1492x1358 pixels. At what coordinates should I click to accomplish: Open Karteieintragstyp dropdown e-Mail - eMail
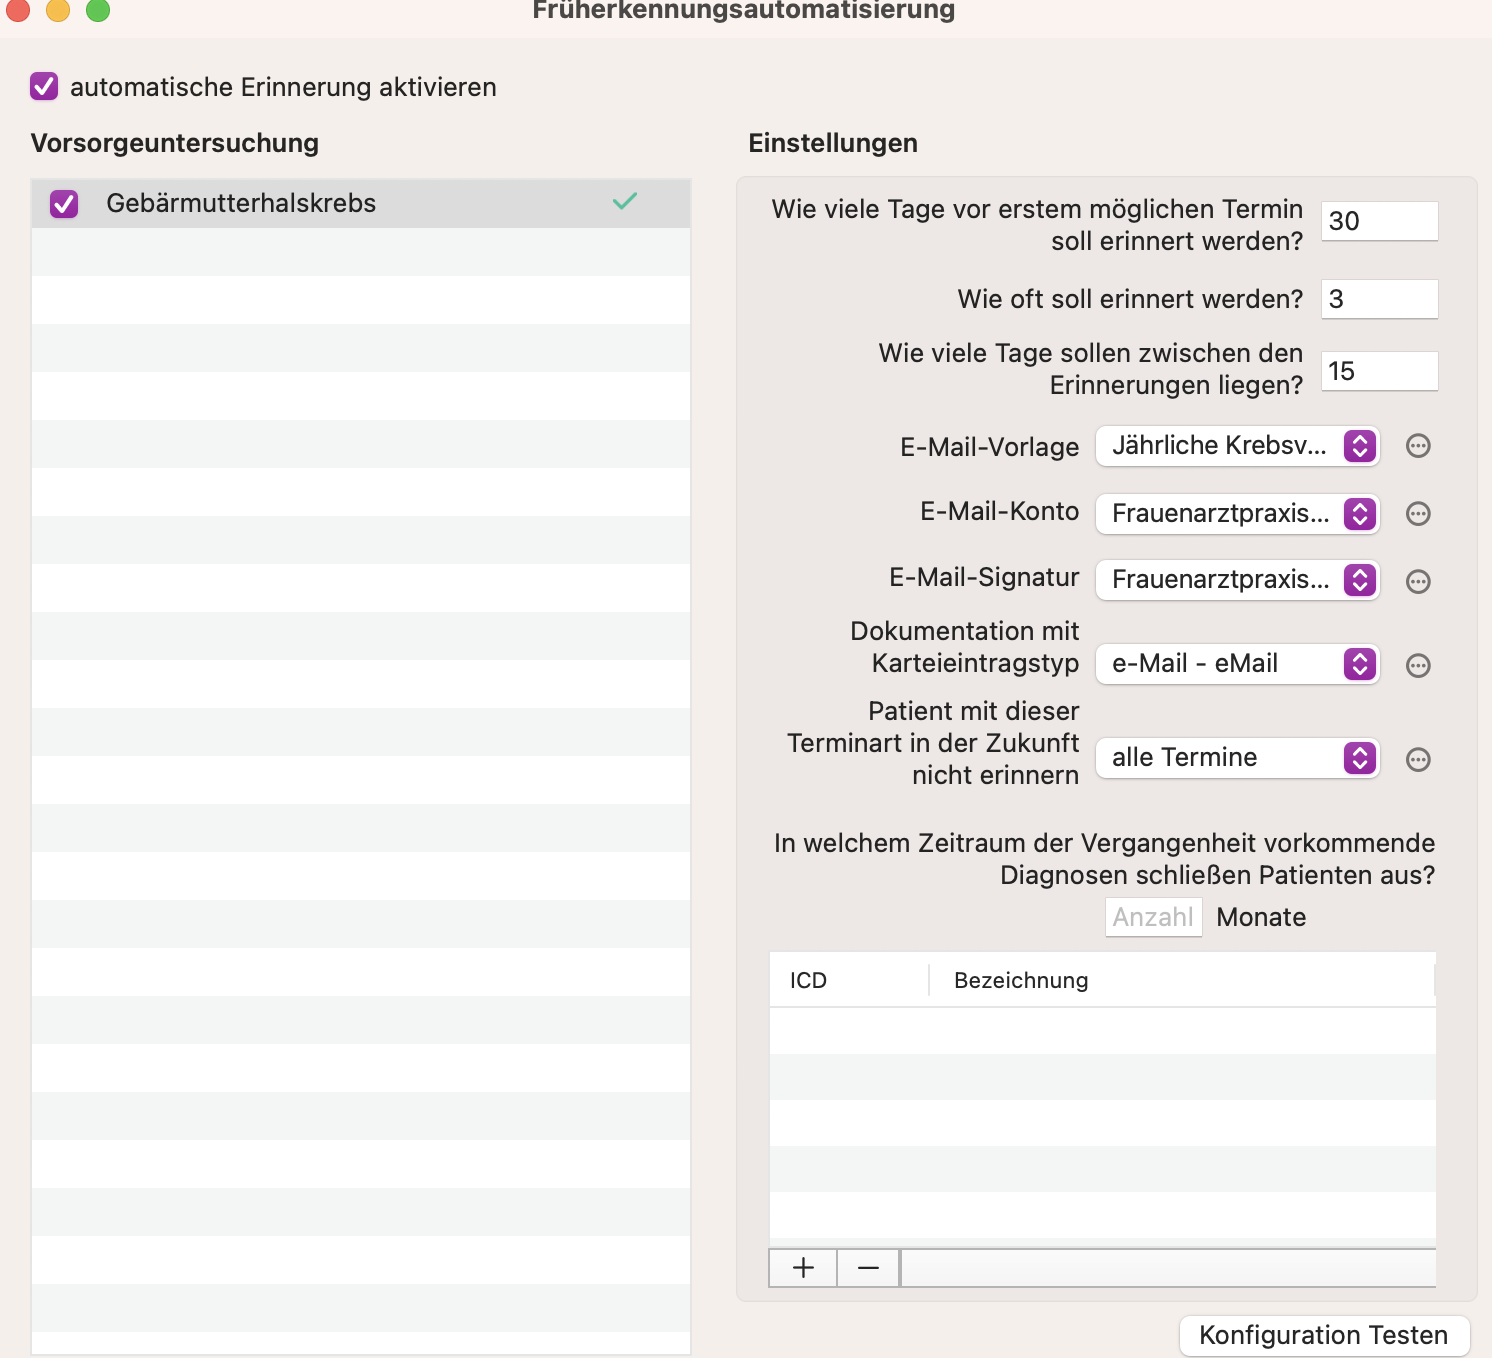coord(1238,664)
